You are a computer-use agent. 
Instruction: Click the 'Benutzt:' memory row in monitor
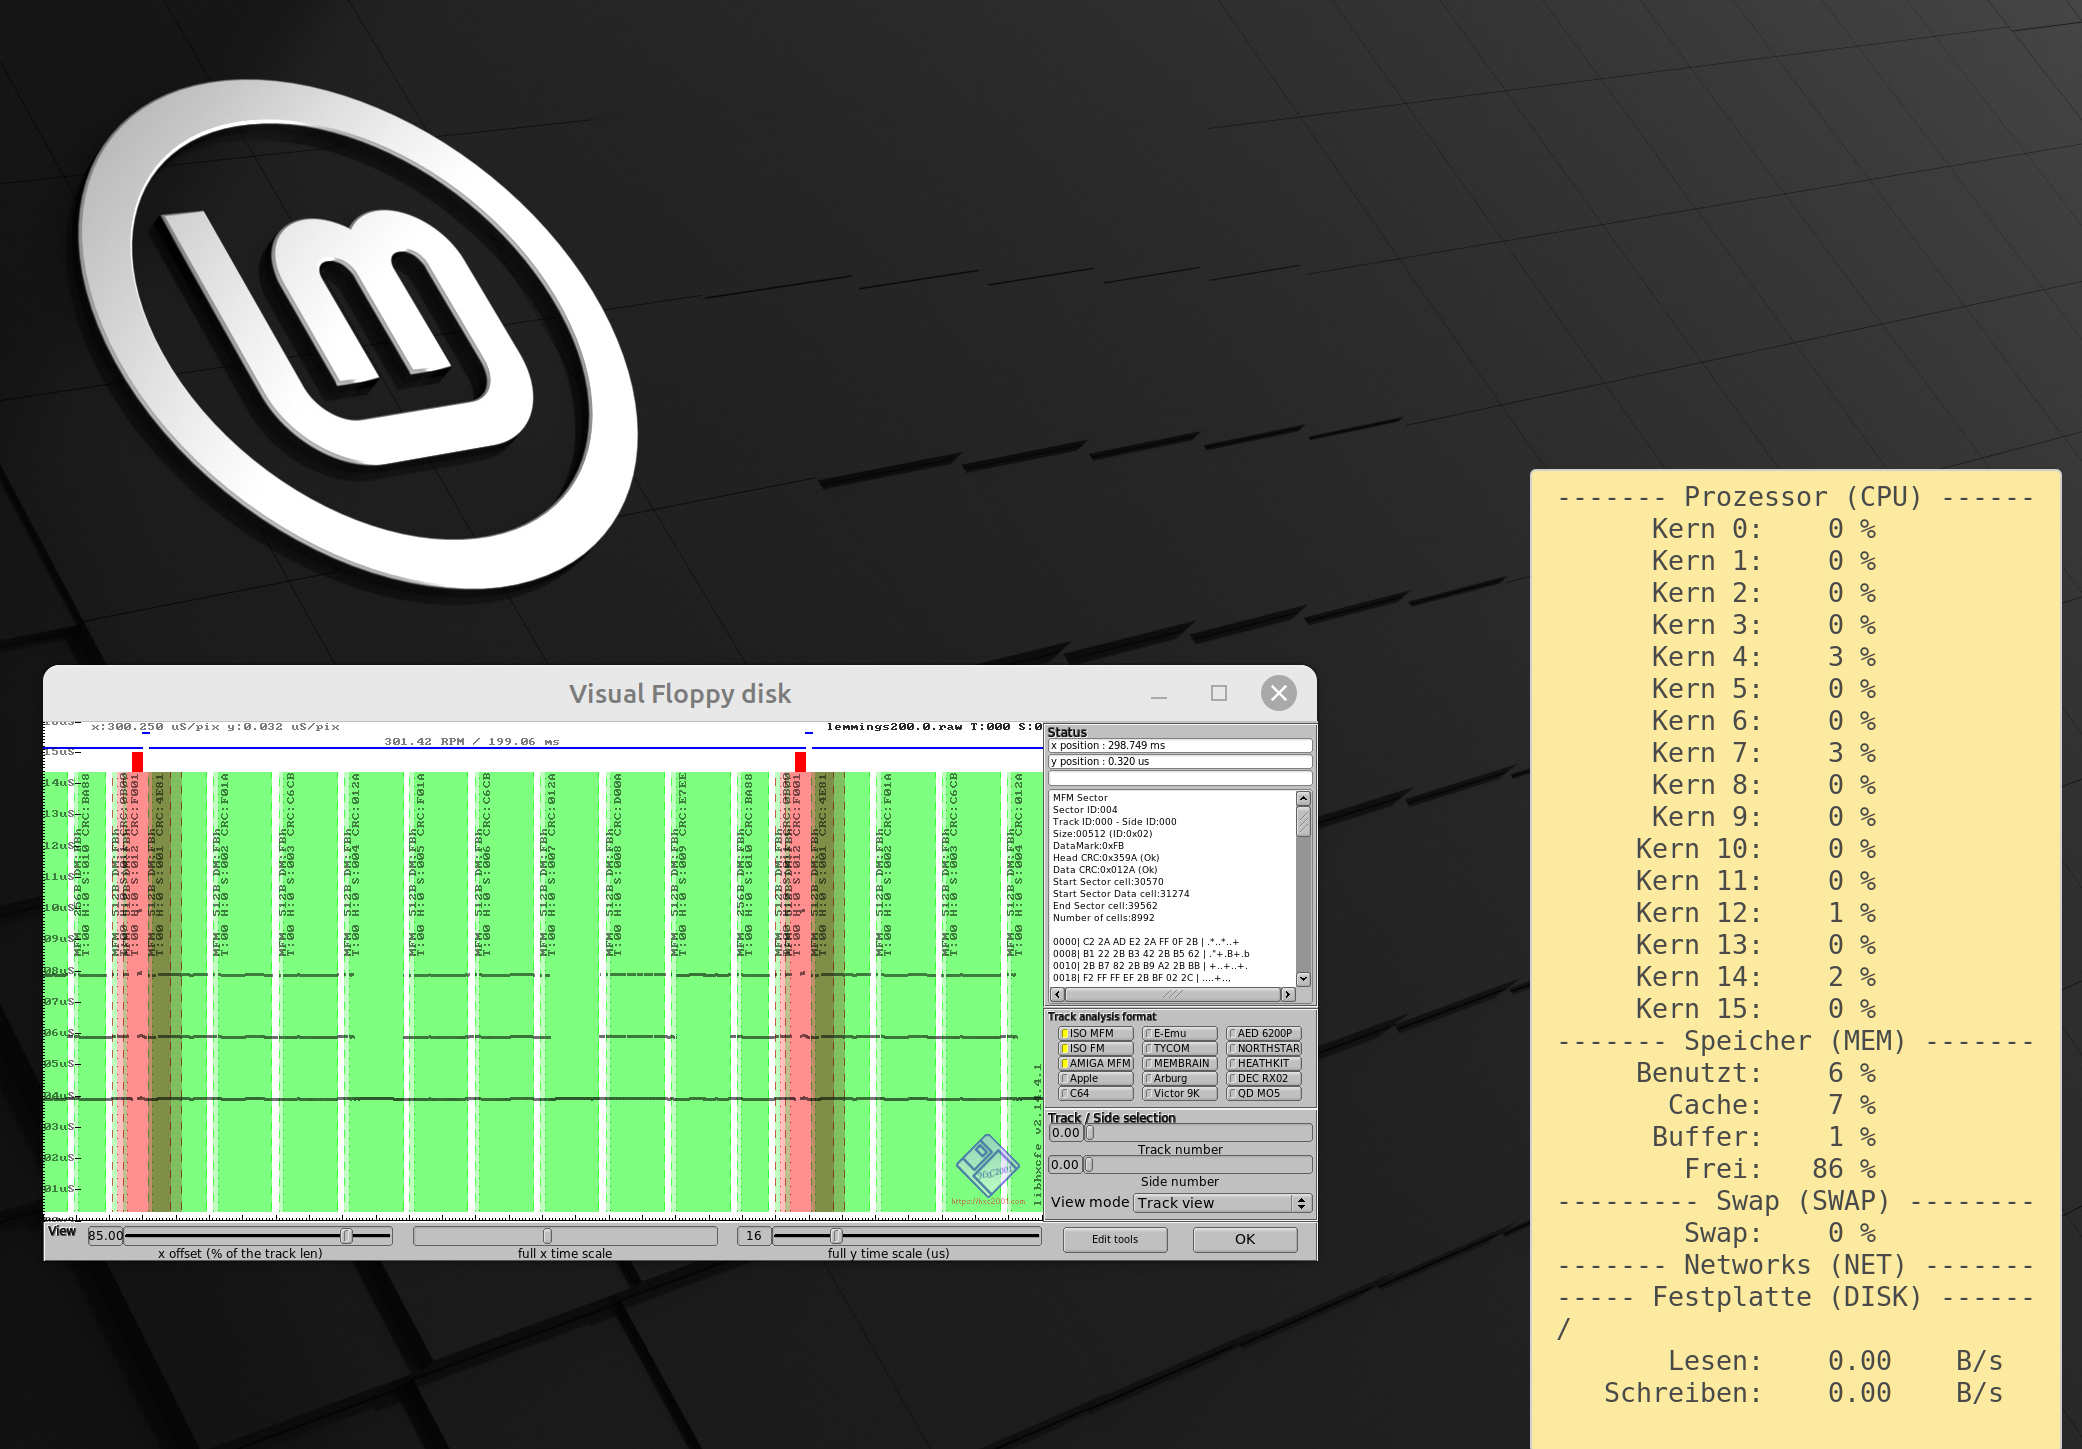click(1756, 1073)
